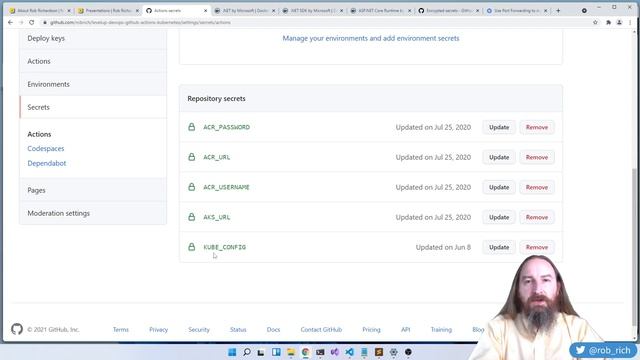Open the footer Status link
The image size is (640, 360).
pos(238,329)
